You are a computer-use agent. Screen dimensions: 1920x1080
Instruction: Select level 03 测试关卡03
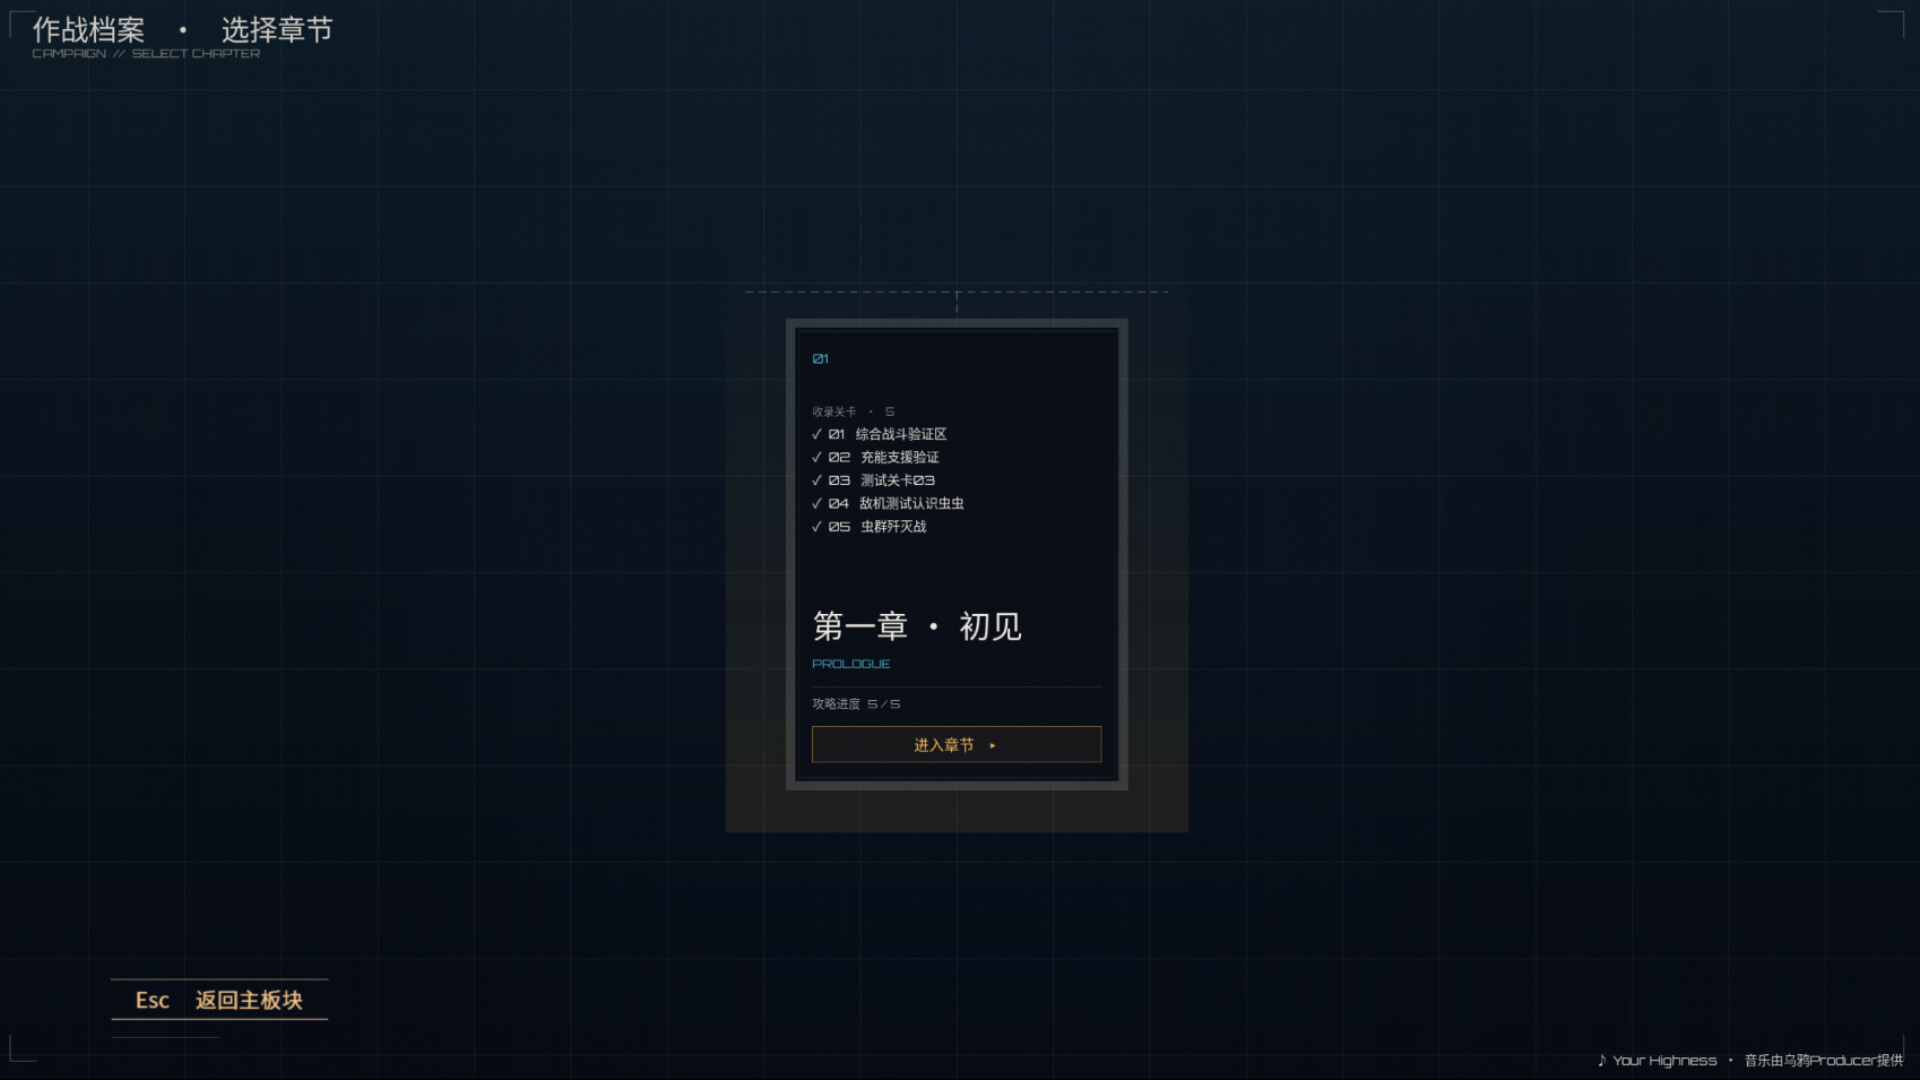pyautogui.click(x=874, y=480)
